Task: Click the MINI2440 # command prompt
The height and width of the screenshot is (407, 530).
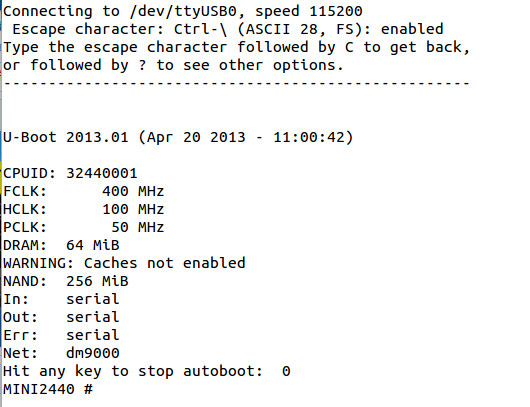Action: click(48, 389)
